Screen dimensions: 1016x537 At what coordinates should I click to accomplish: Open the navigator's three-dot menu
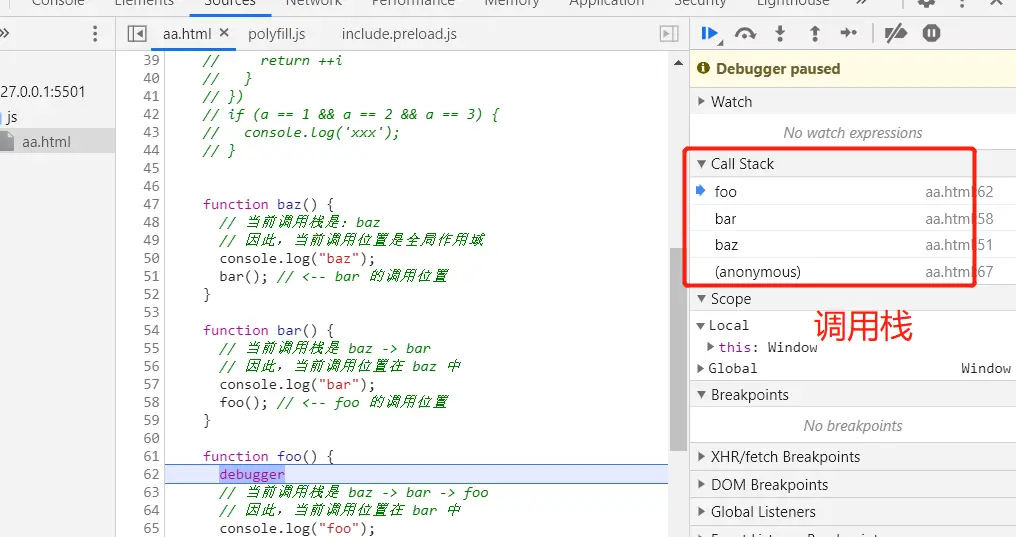click(95, 34)
